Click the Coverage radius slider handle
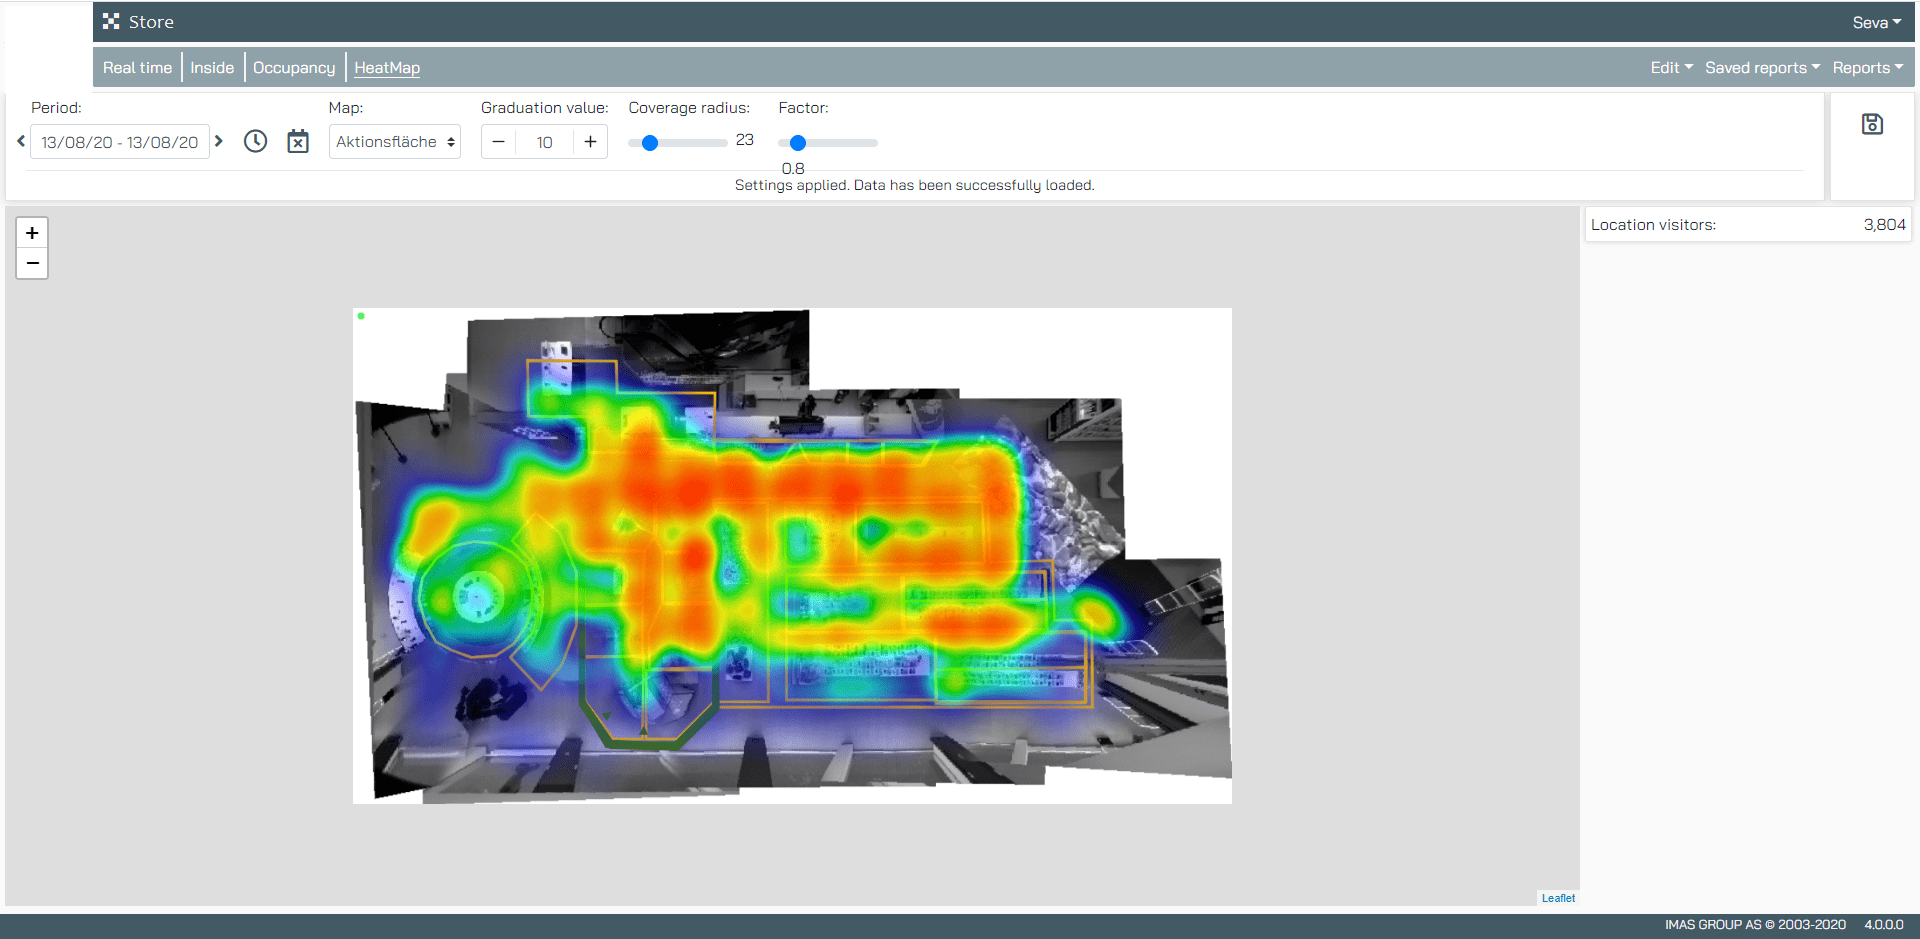1920x939 pixels. click(x=650, y=143)
